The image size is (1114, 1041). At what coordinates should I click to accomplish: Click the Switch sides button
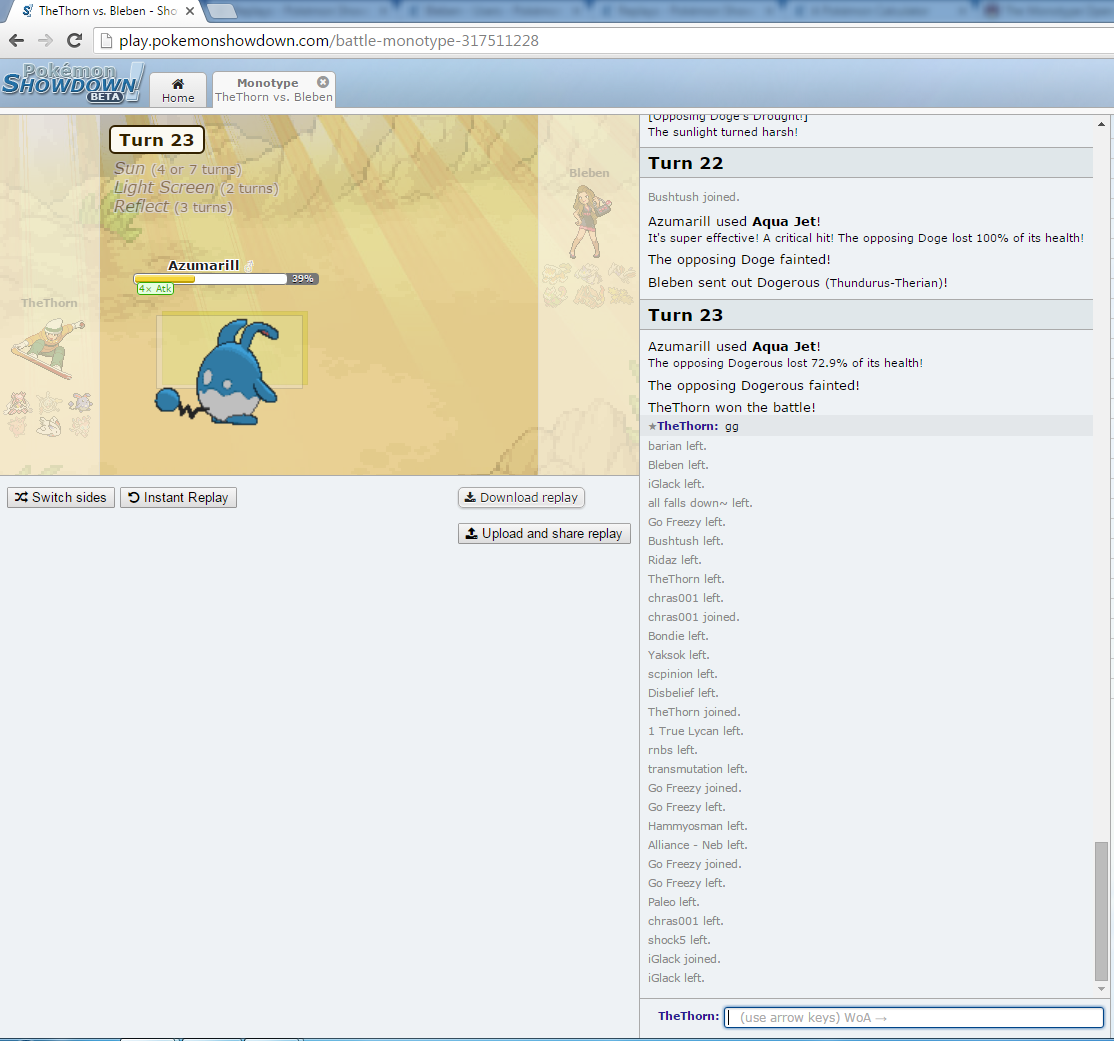click(x=61, y=497)
